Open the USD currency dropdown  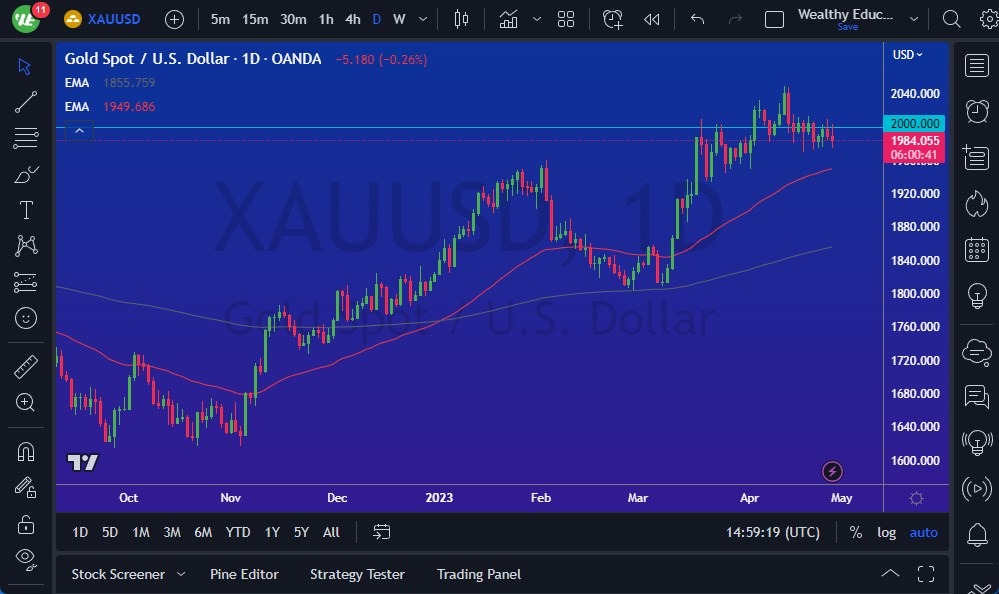click(x=907, y=55)
